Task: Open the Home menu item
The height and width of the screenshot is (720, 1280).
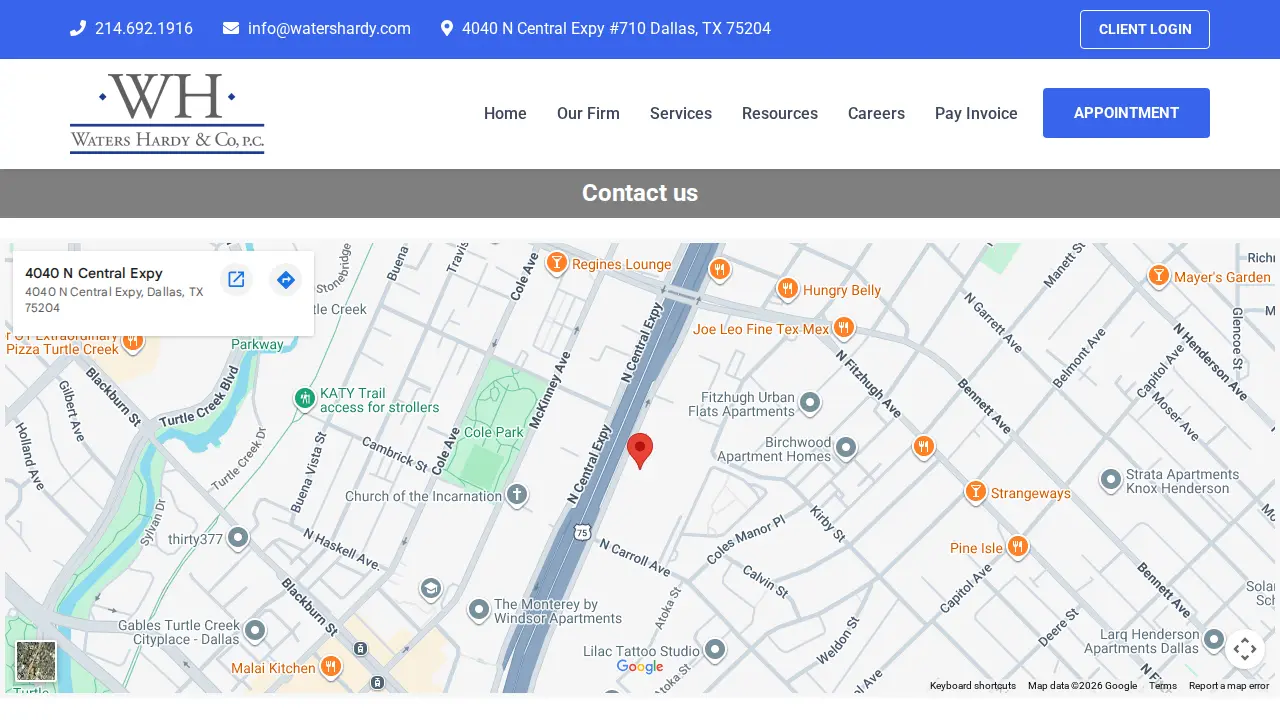Action: pyautogui.click(x=505, y=113)
